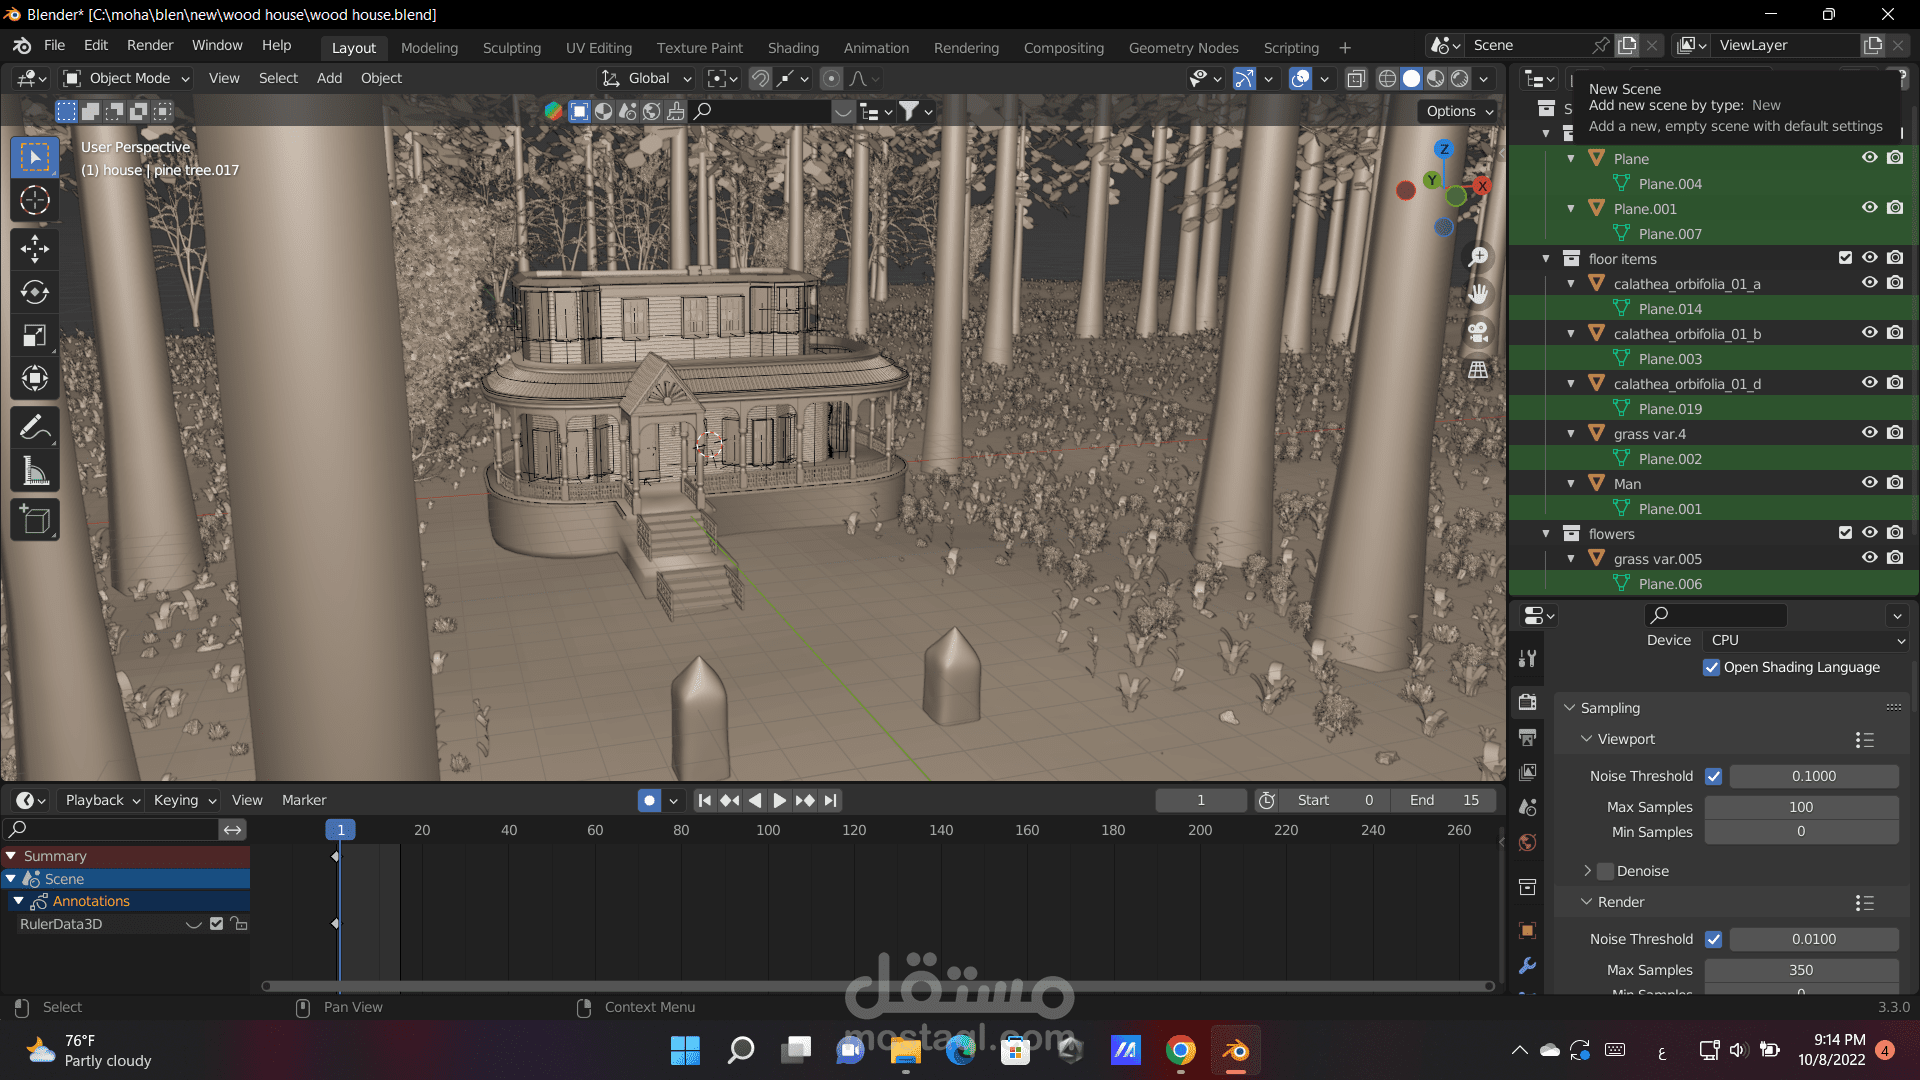
Task: Select the Annotate pencil tool
Action: pos(35,428)
